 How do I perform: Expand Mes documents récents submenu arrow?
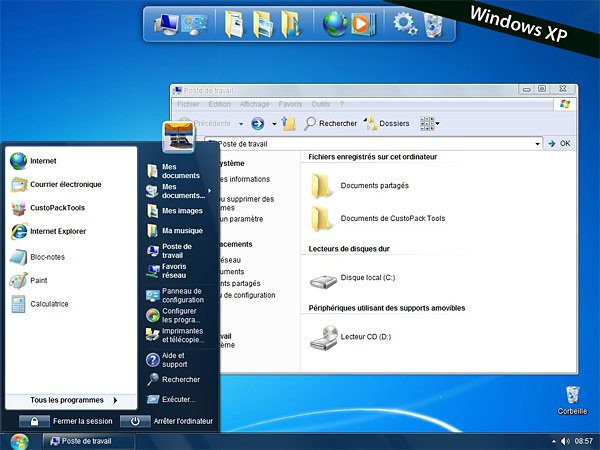click(210, 191)
